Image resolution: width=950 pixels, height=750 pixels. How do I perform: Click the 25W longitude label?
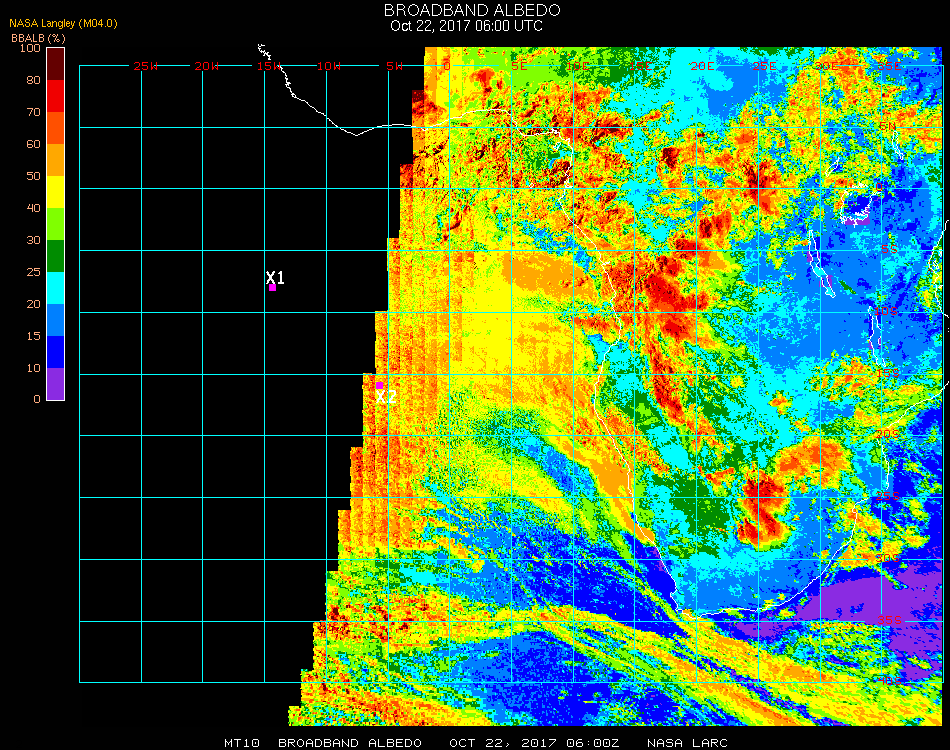[145, 66]
